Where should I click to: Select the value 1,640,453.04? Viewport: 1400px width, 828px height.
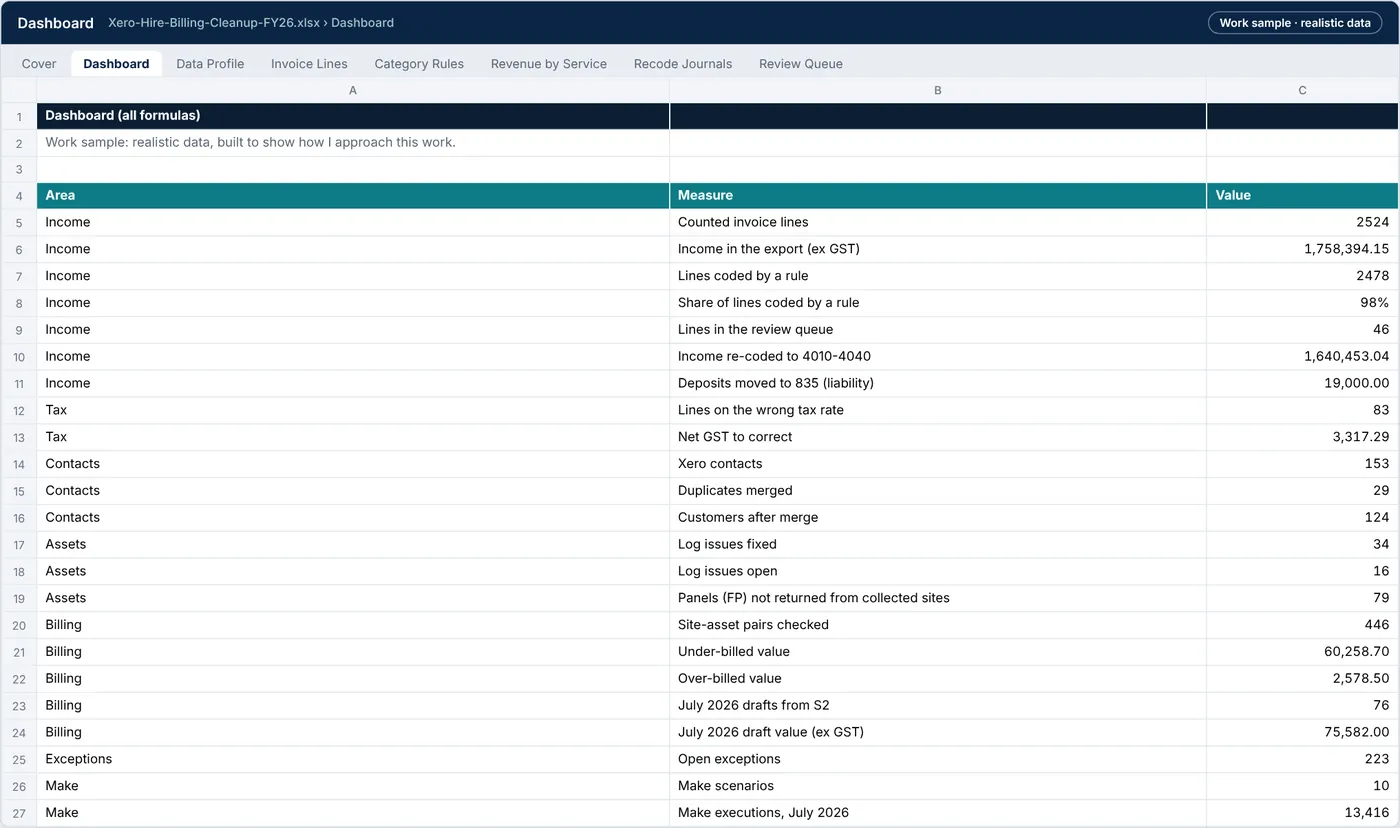[x=1303, y=356]
